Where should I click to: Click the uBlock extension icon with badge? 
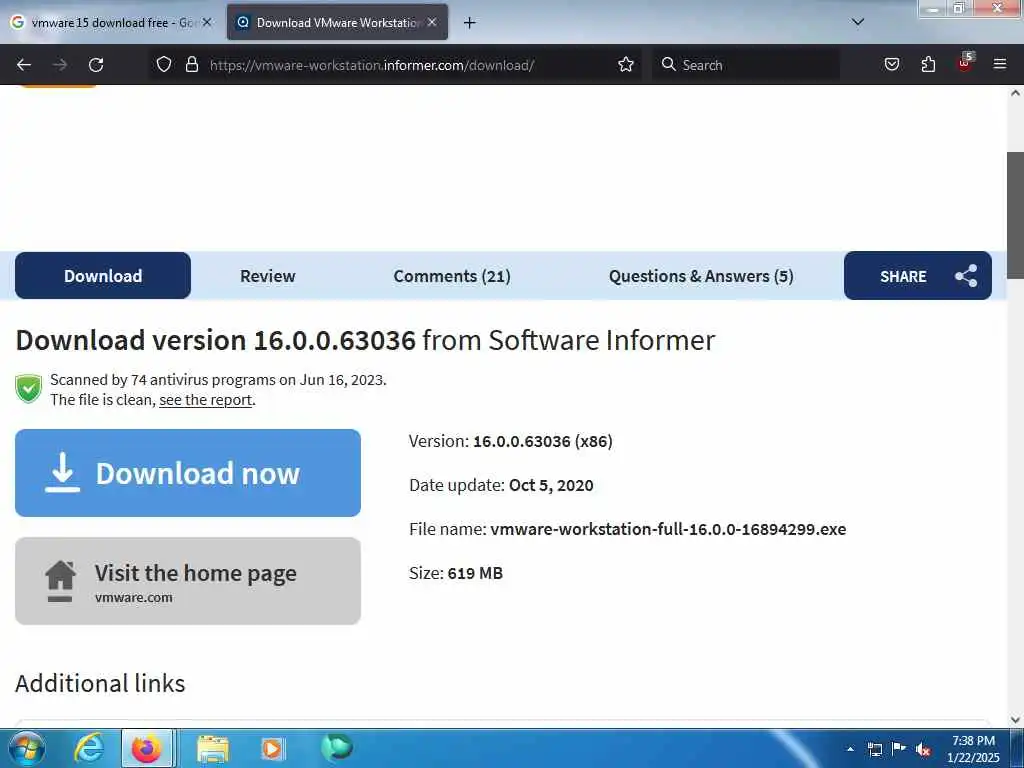point(965,63)
